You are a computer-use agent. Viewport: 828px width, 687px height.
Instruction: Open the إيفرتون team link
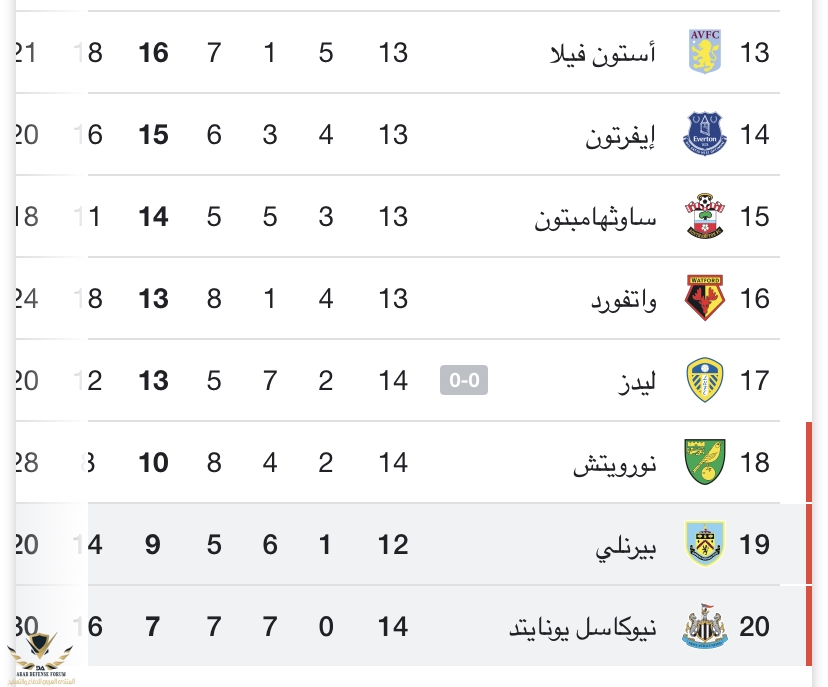click(621, 134)
